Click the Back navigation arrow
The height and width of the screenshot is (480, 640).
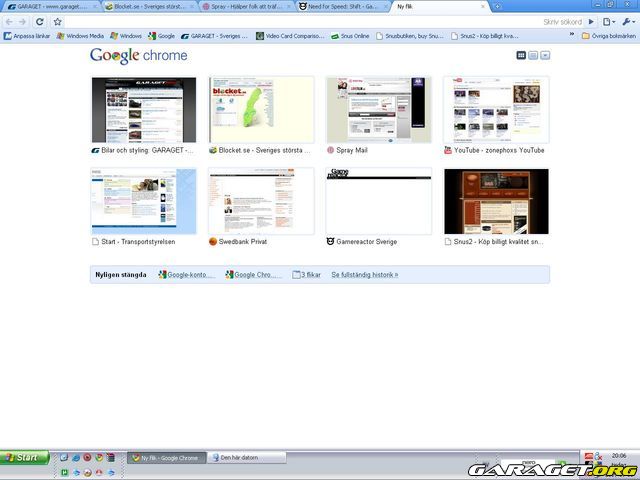click(8, 21)
